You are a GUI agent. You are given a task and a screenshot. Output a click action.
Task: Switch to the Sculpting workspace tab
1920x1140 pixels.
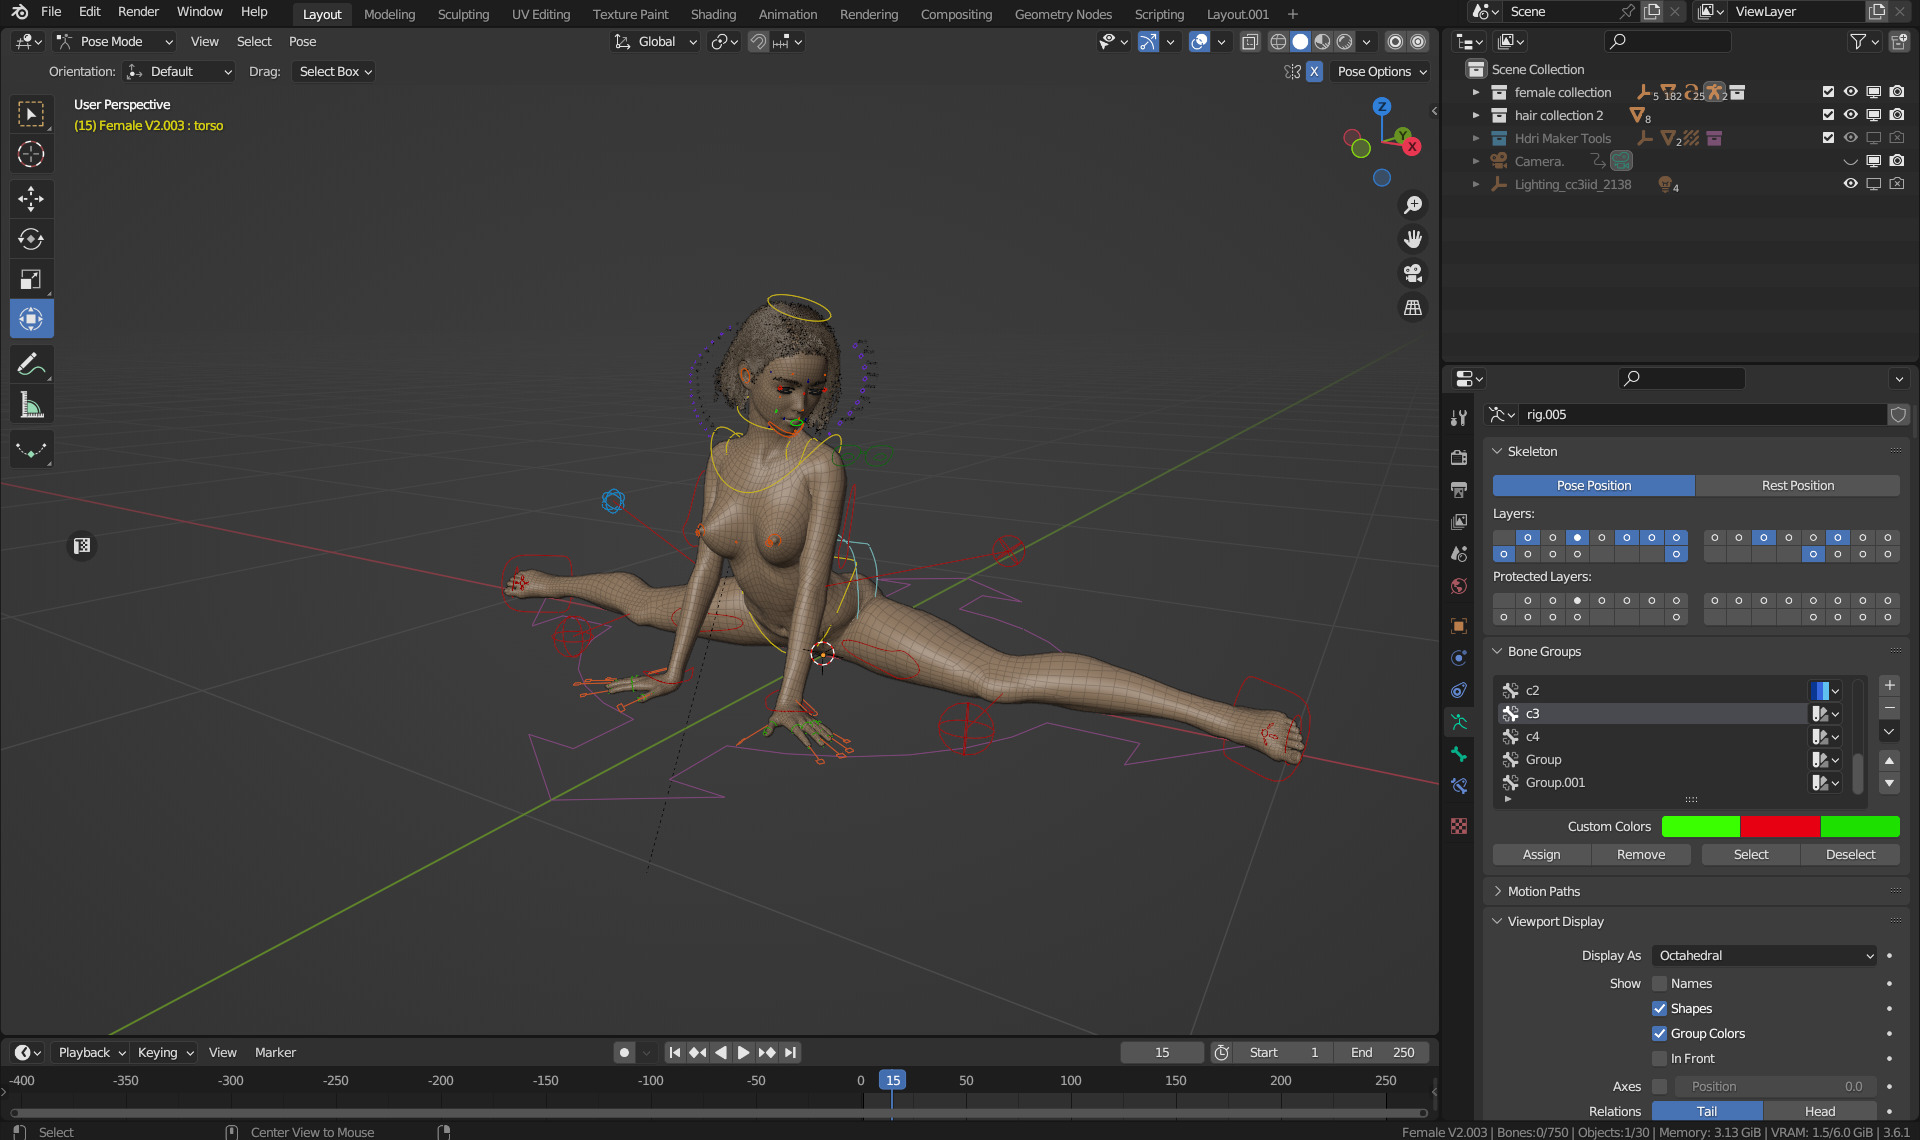point(463,14)
